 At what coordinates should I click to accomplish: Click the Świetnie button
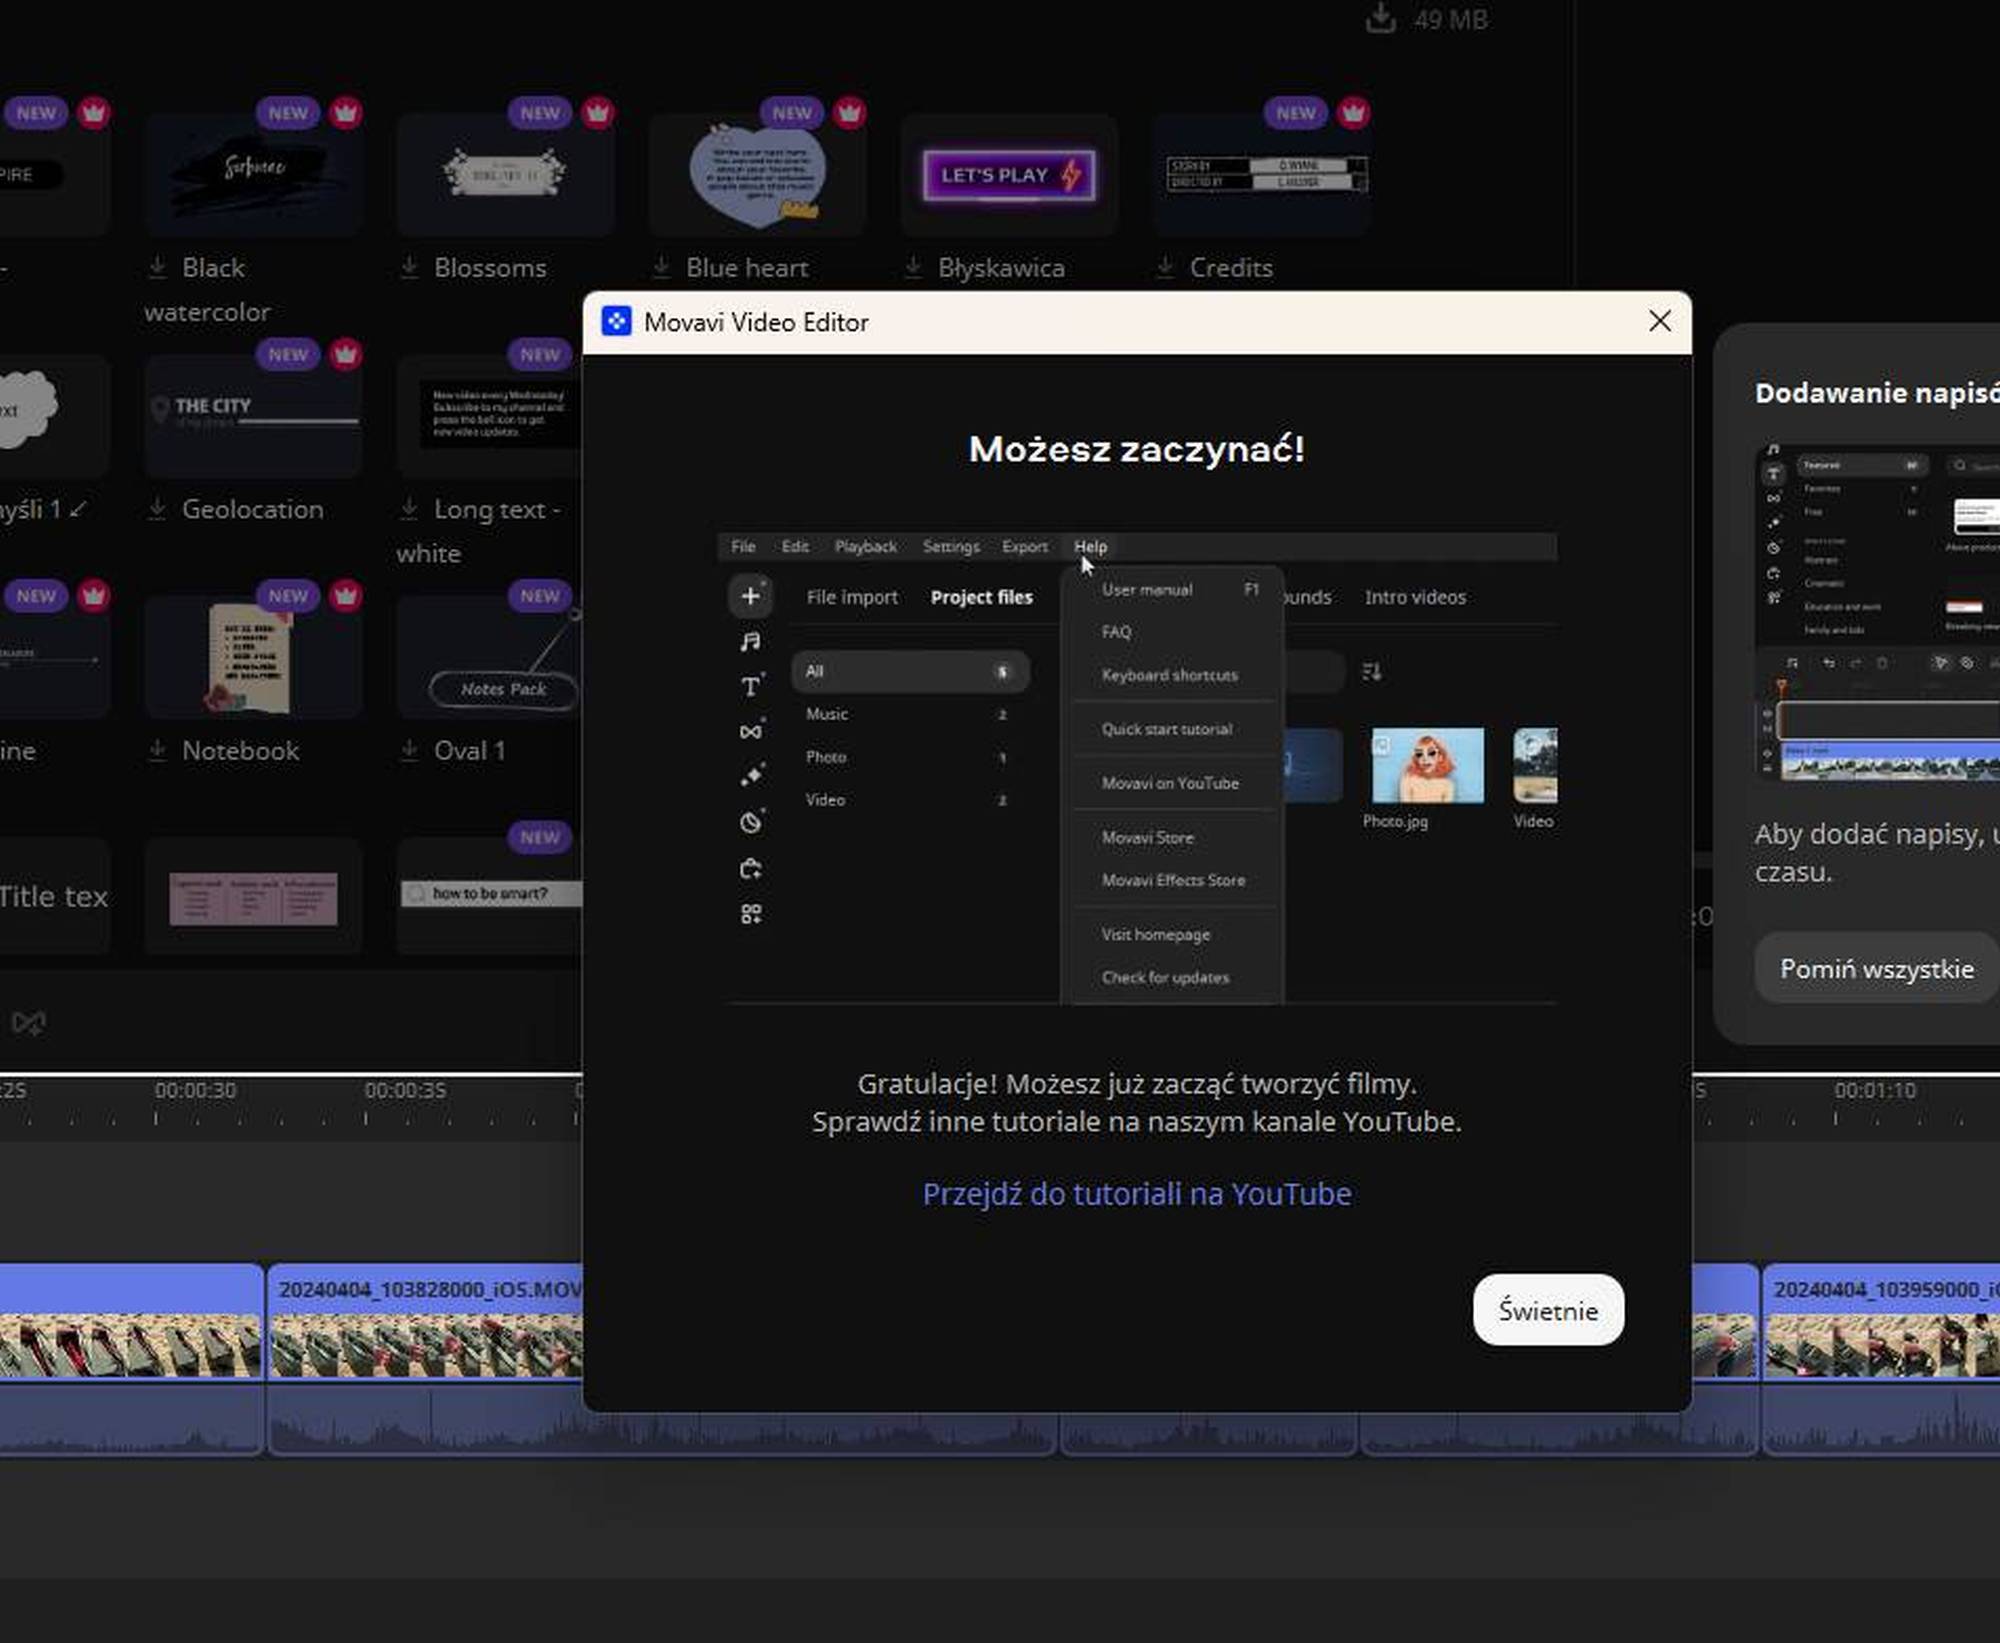(x=1547, y=1310)
